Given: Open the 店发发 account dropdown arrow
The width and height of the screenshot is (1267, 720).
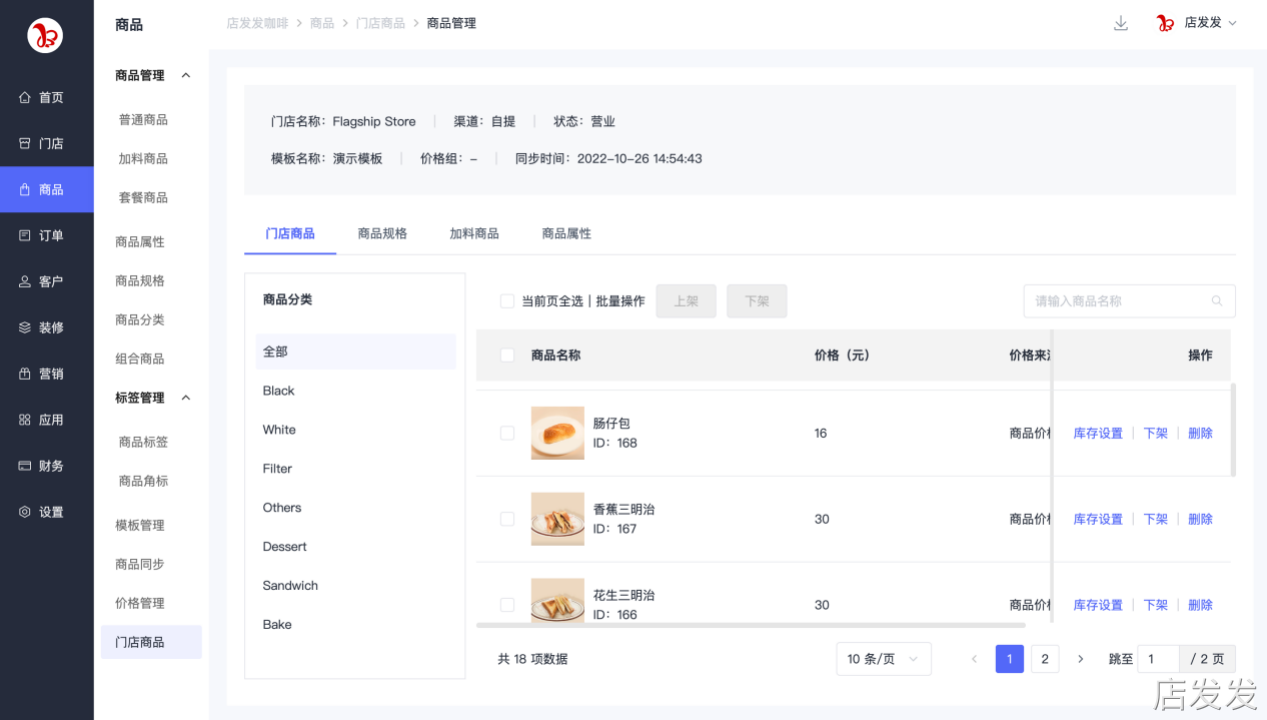Looking at the screenshot, I should 1232,23.
